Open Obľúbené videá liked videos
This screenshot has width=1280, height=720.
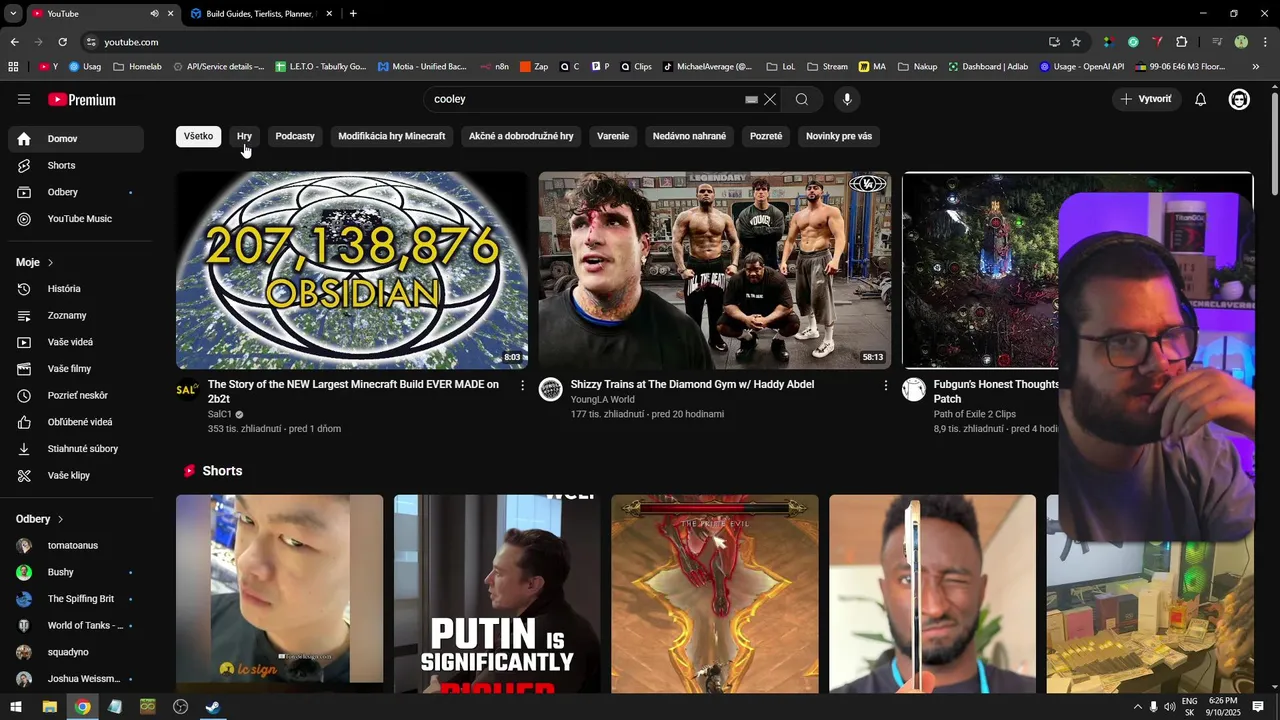tap(76, 422)
